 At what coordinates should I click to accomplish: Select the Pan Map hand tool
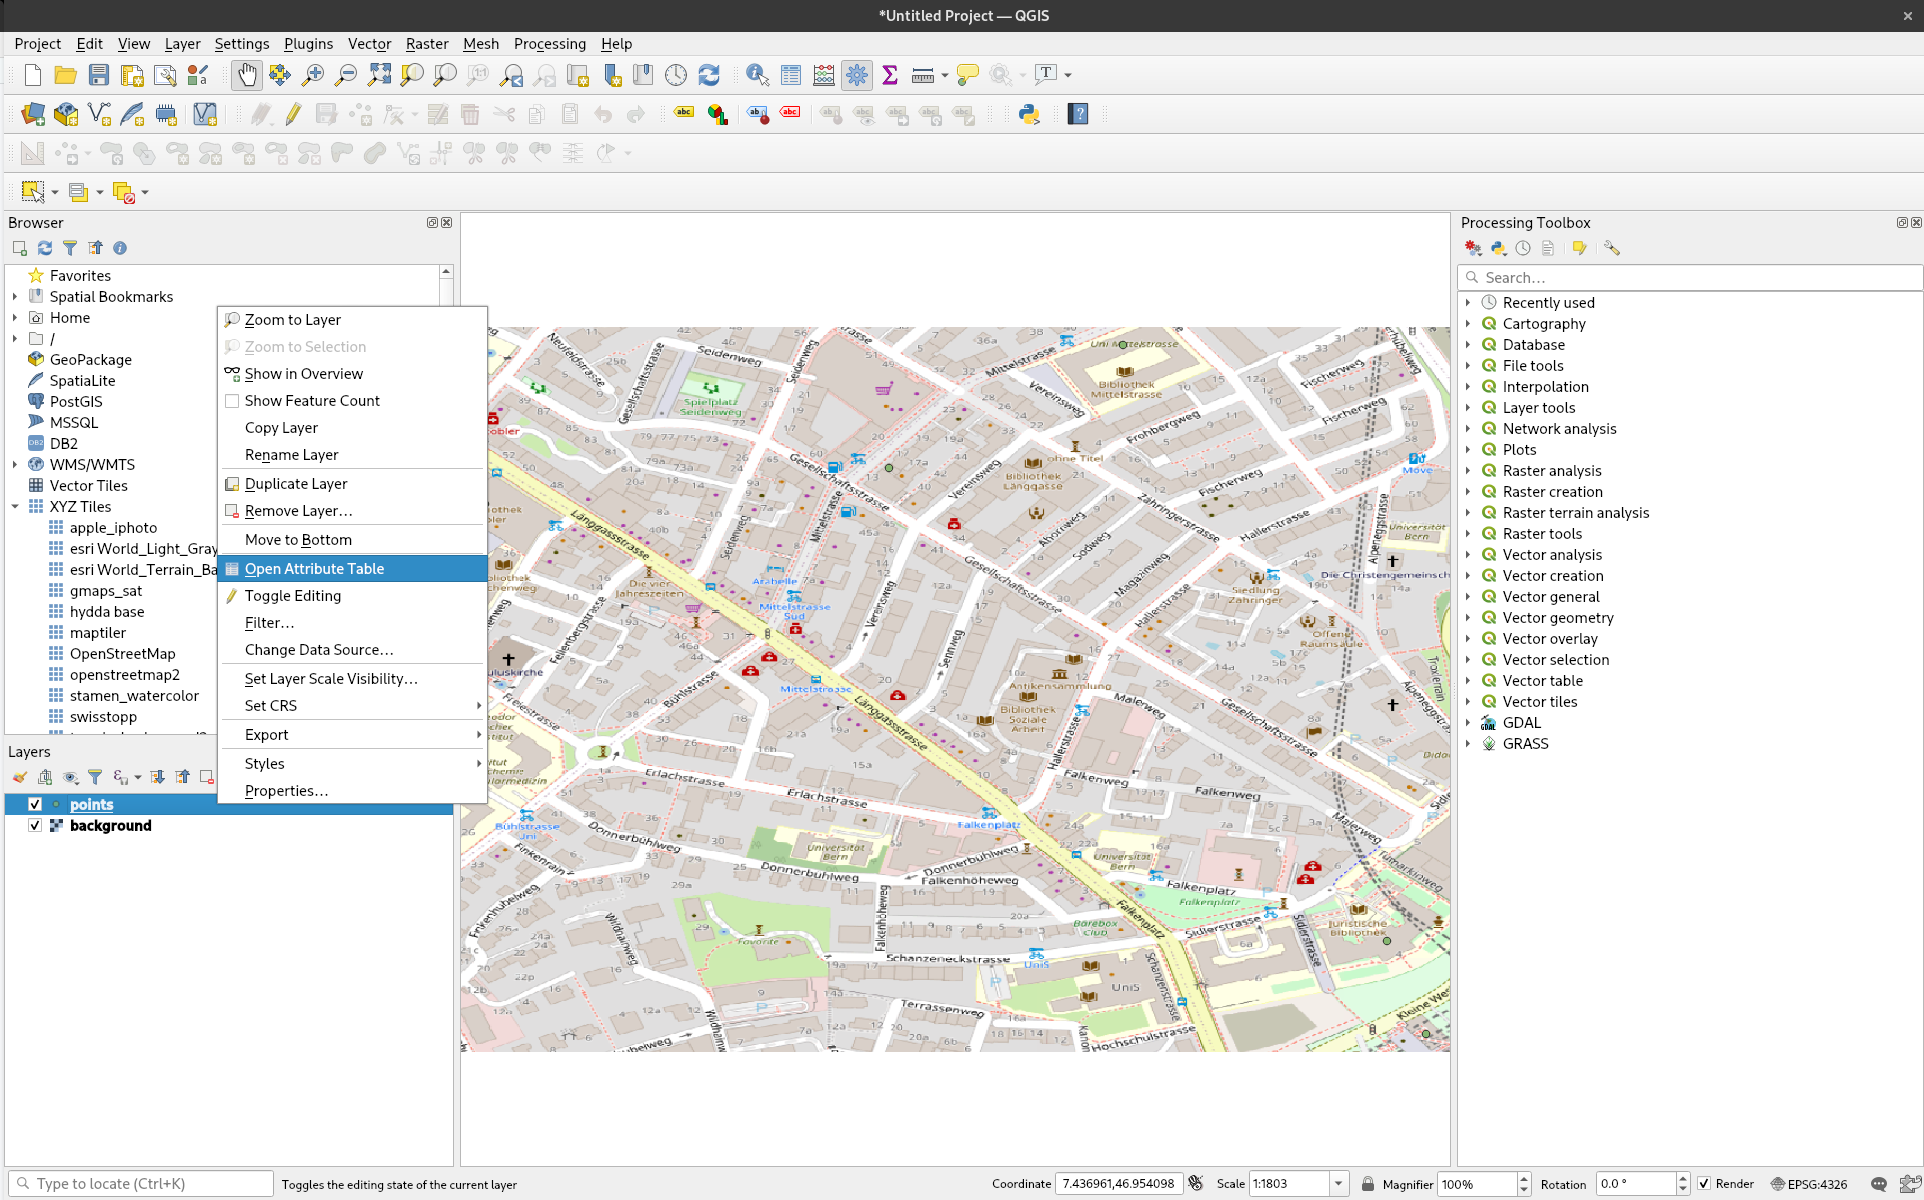tap(246, 75)
